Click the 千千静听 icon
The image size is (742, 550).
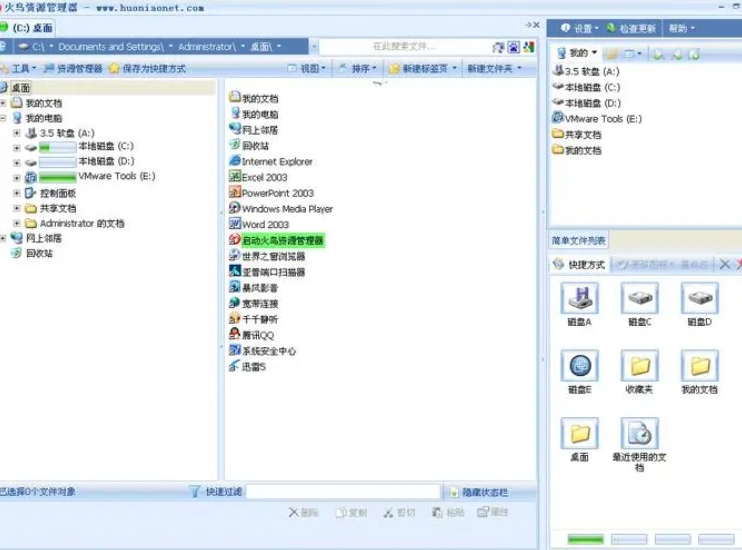tap(235, 318)
